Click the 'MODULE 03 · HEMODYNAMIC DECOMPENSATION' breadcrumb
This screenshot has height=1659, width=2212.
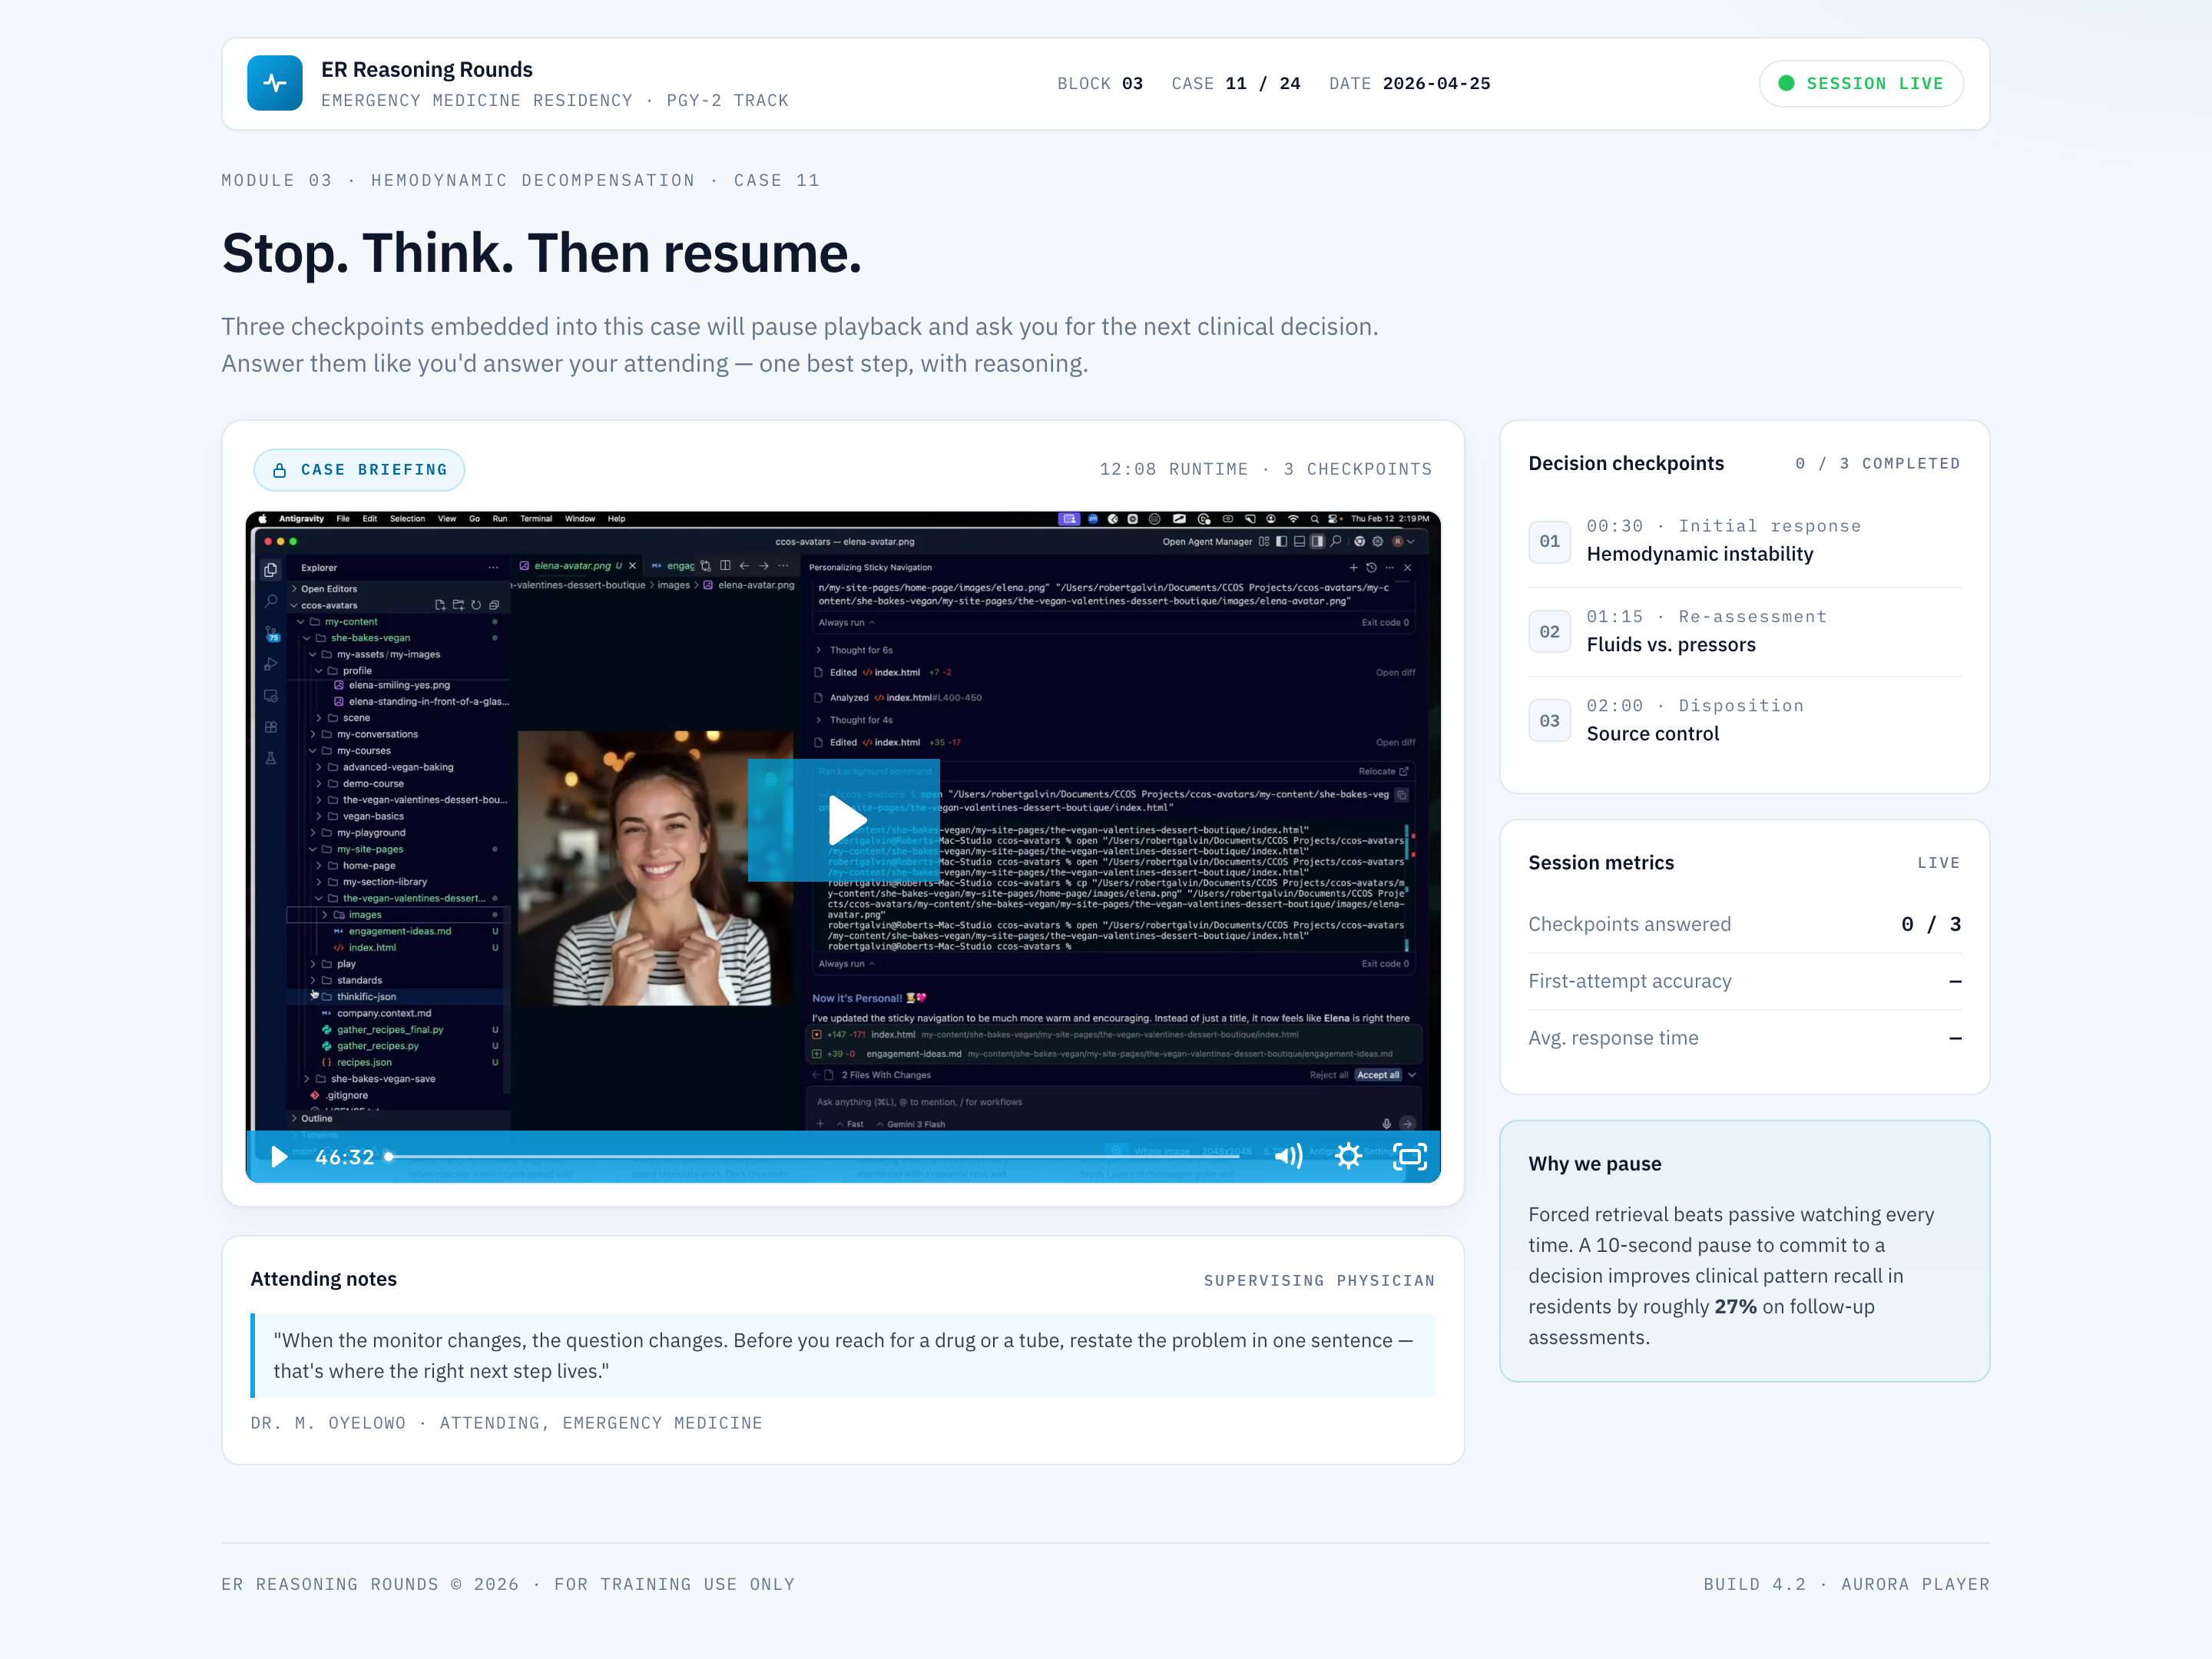click(x=521, y=181)
